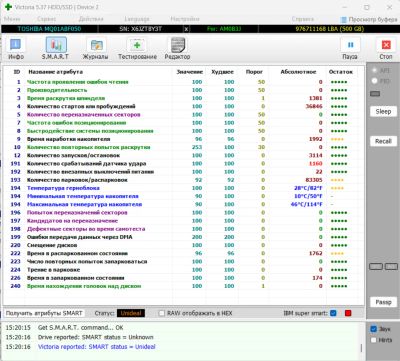Viewport: 400px width, 361px height.
Task: Click the Просмотр буфера buffer view icon
Action: (343, 20)
